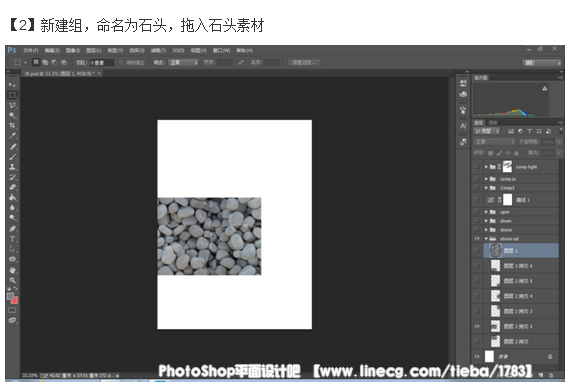Screen dimensions: 582x388
Task: Enable the anti-alias checkbox
Action: (121, 62)
